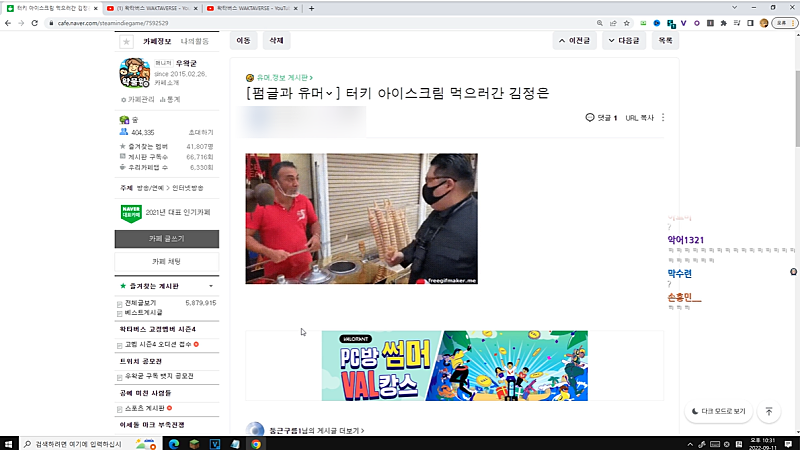Copy post link with URL 복사
800x450 pixels.
coord(639,117)
